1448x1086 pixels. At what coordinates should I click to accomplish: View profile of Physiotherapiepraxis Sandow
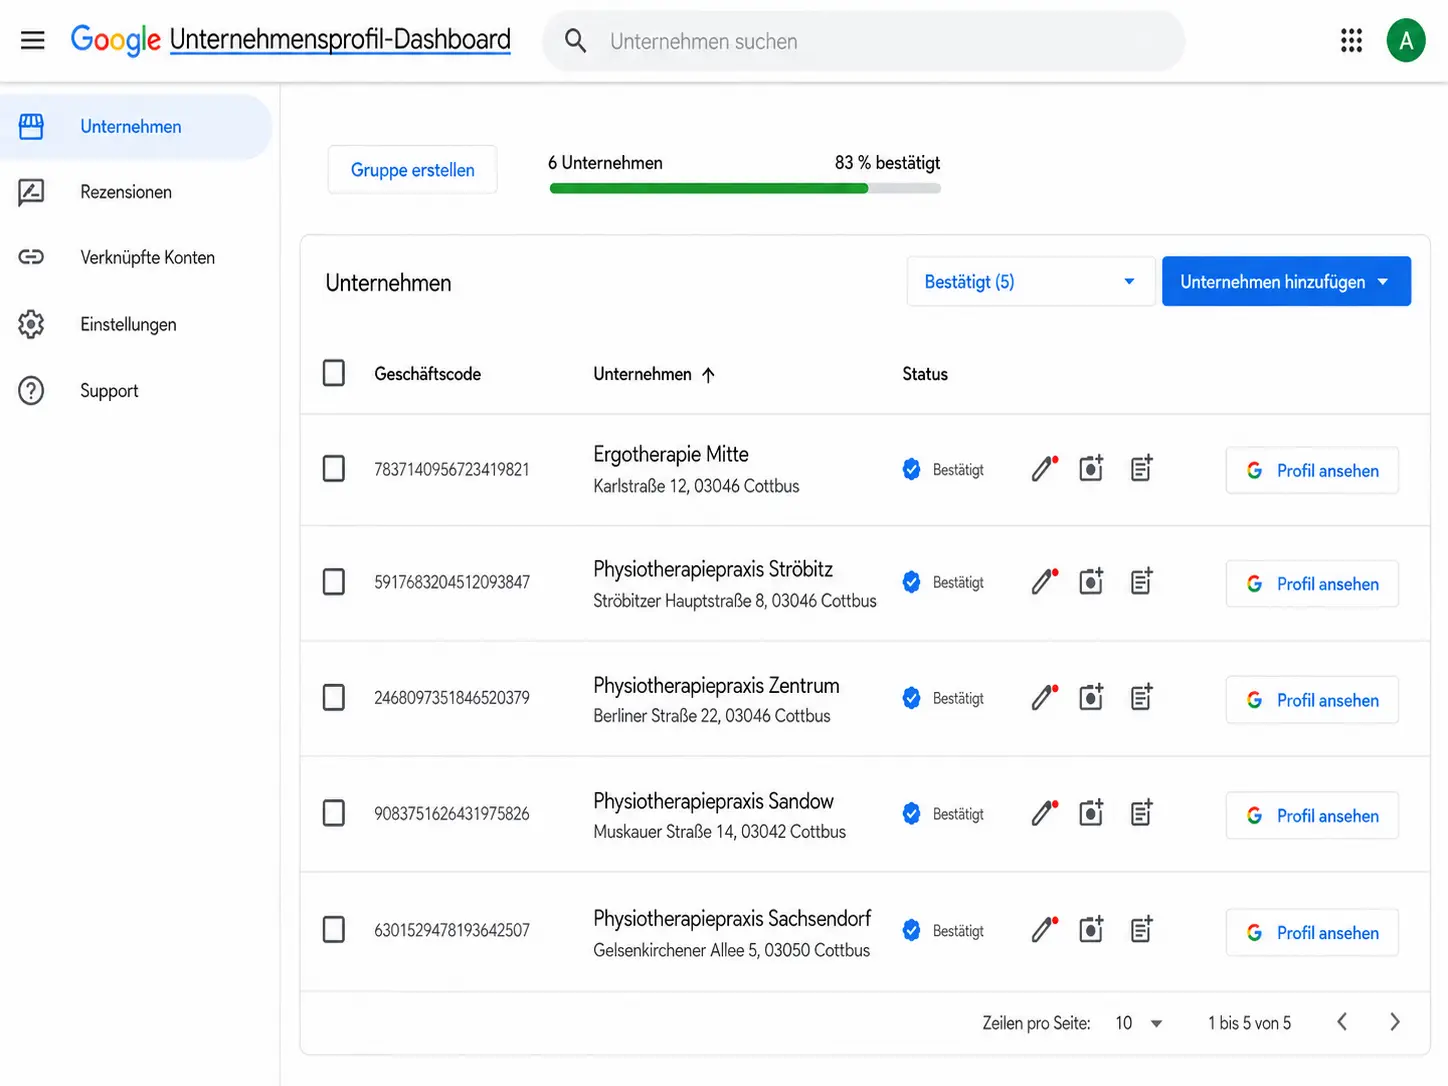[x=1312, y=816]
